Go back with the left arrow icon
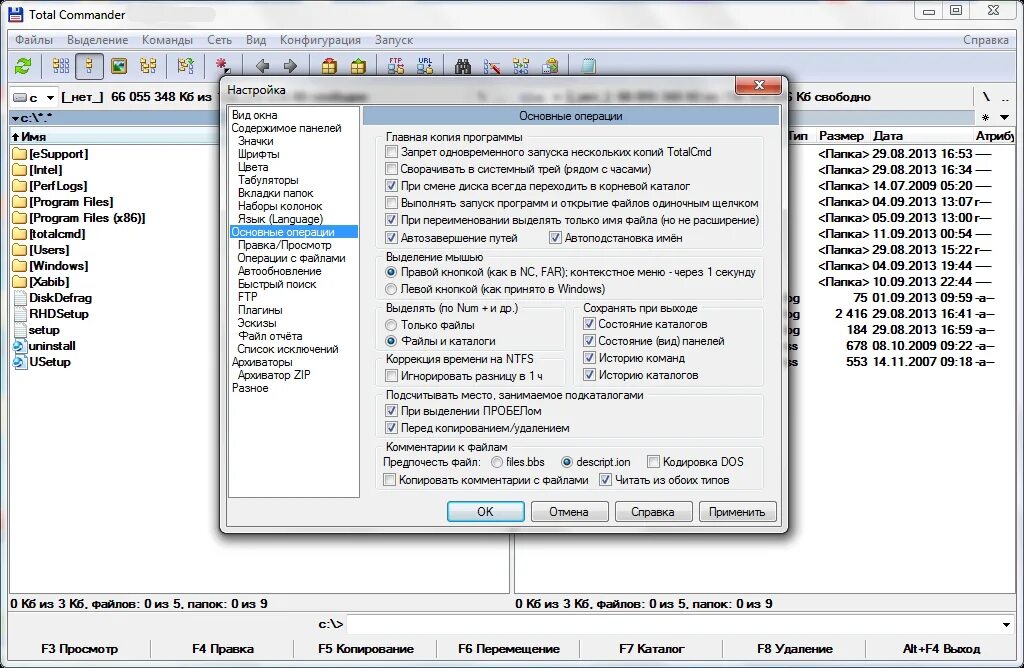Screen dimensions: 1024x668 click(x=263, y=66)
